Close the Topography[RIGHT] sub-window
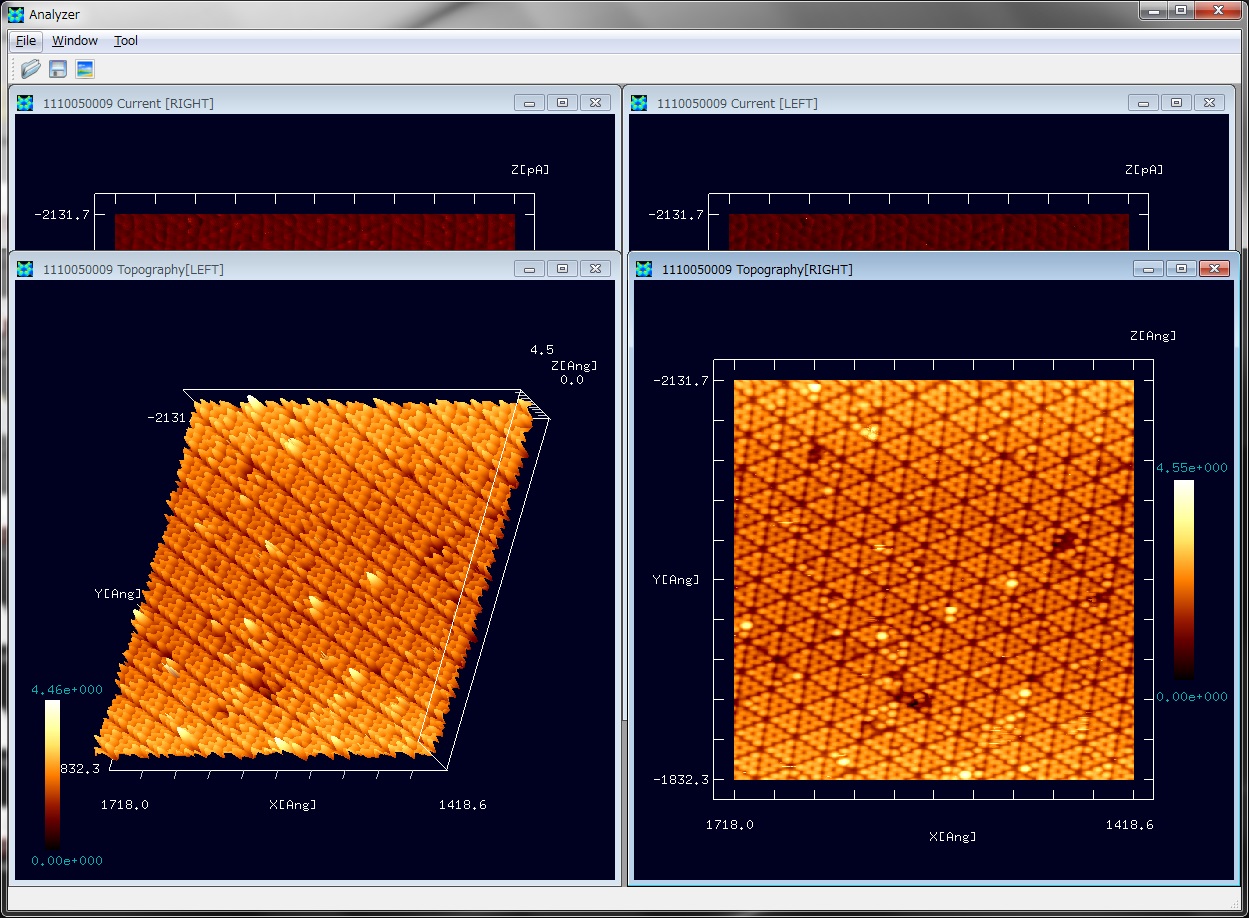1249x918 pixels. (1214, 269)
